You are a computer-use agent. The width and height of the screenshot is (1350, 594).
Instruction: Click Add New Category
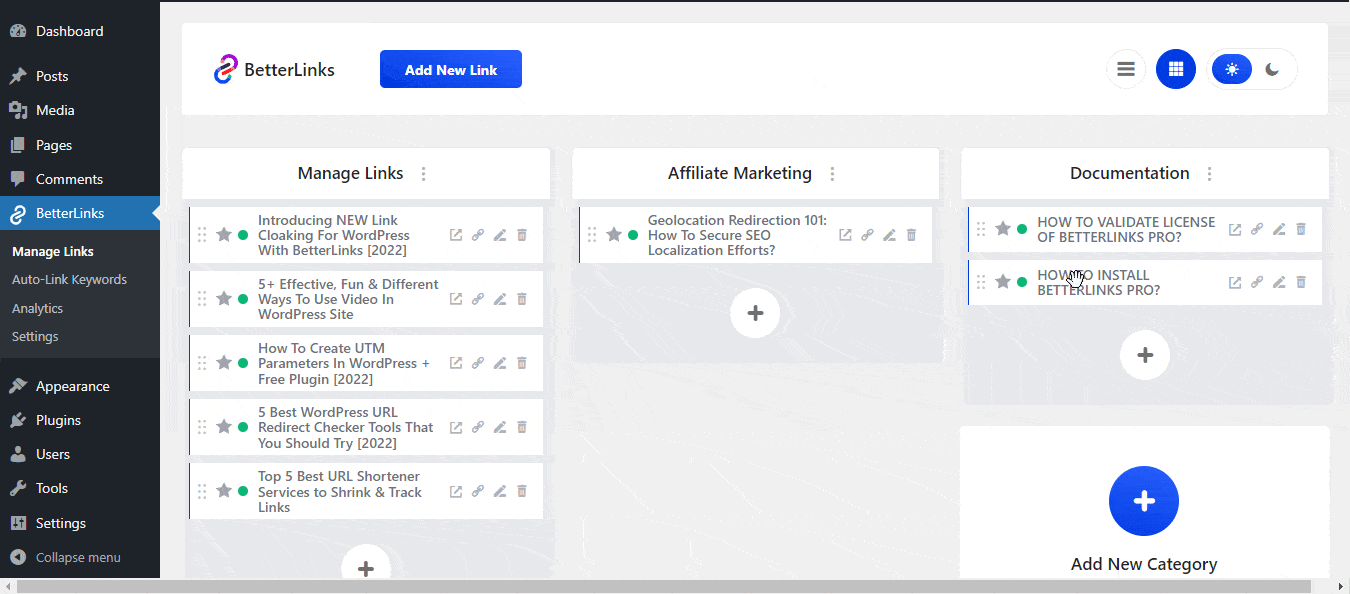(x=1143, y=501)
